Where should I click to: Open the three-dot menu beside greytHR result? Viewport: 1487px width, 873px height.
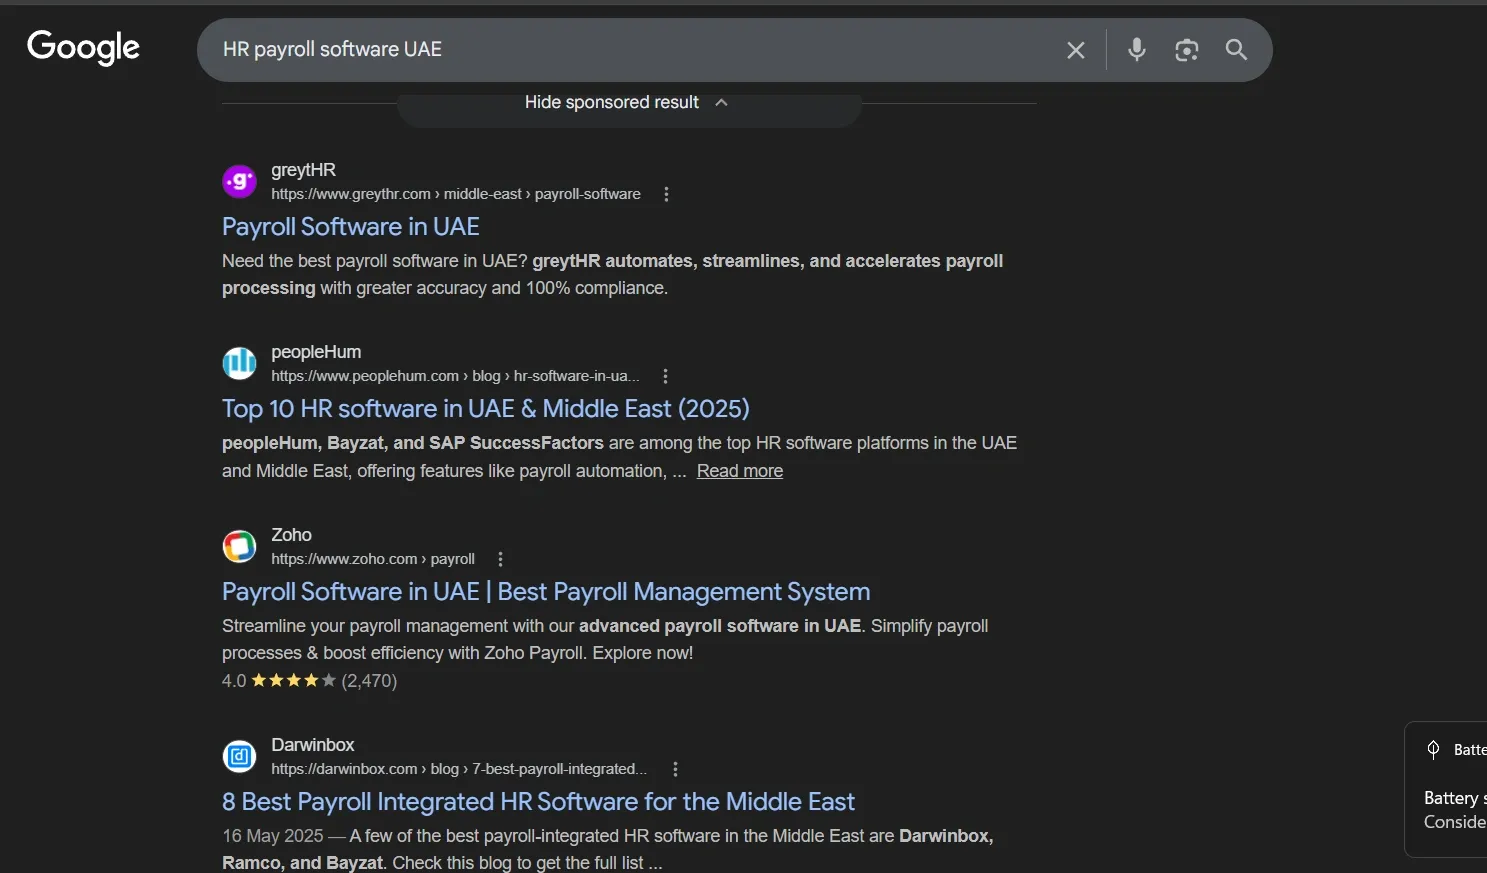(666, 194)
